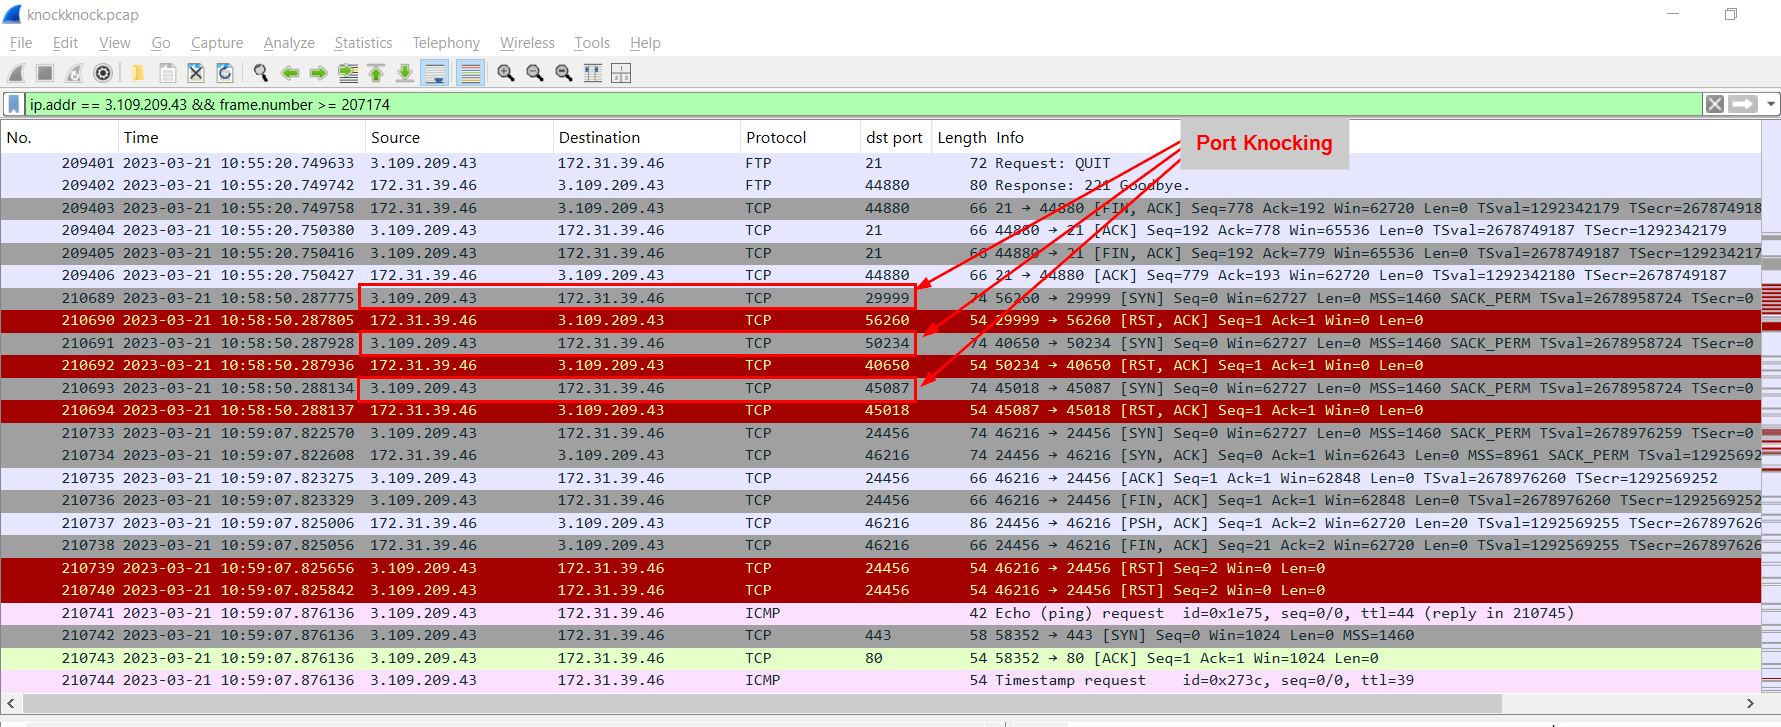Click the zoom in icon
This screenshot has width=1781, height=727.
click(x=506, y=73)
